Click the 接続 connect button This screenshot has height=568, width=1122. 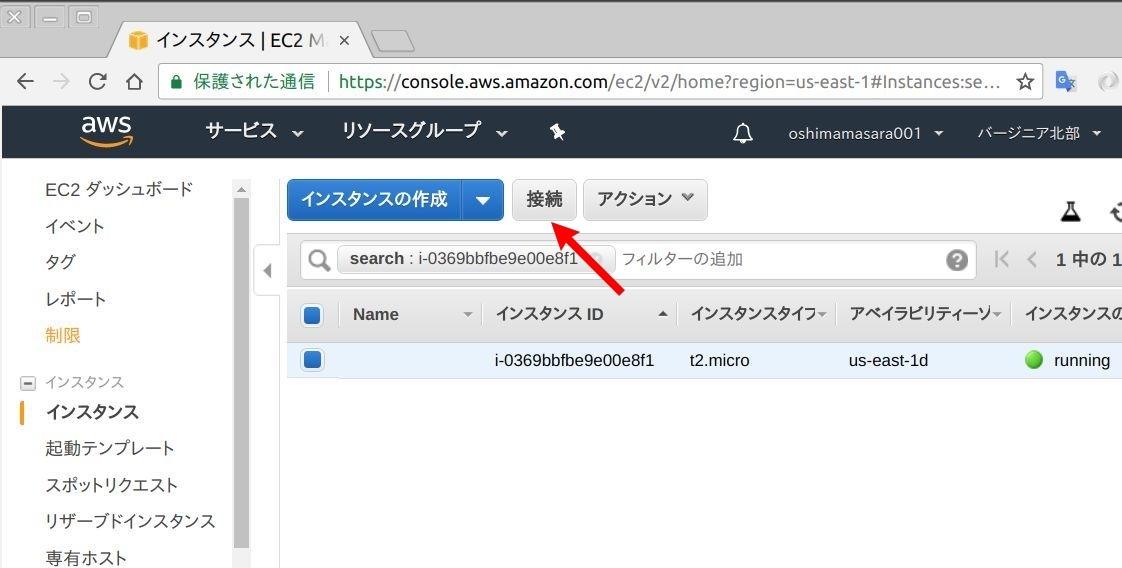(545, 200)
